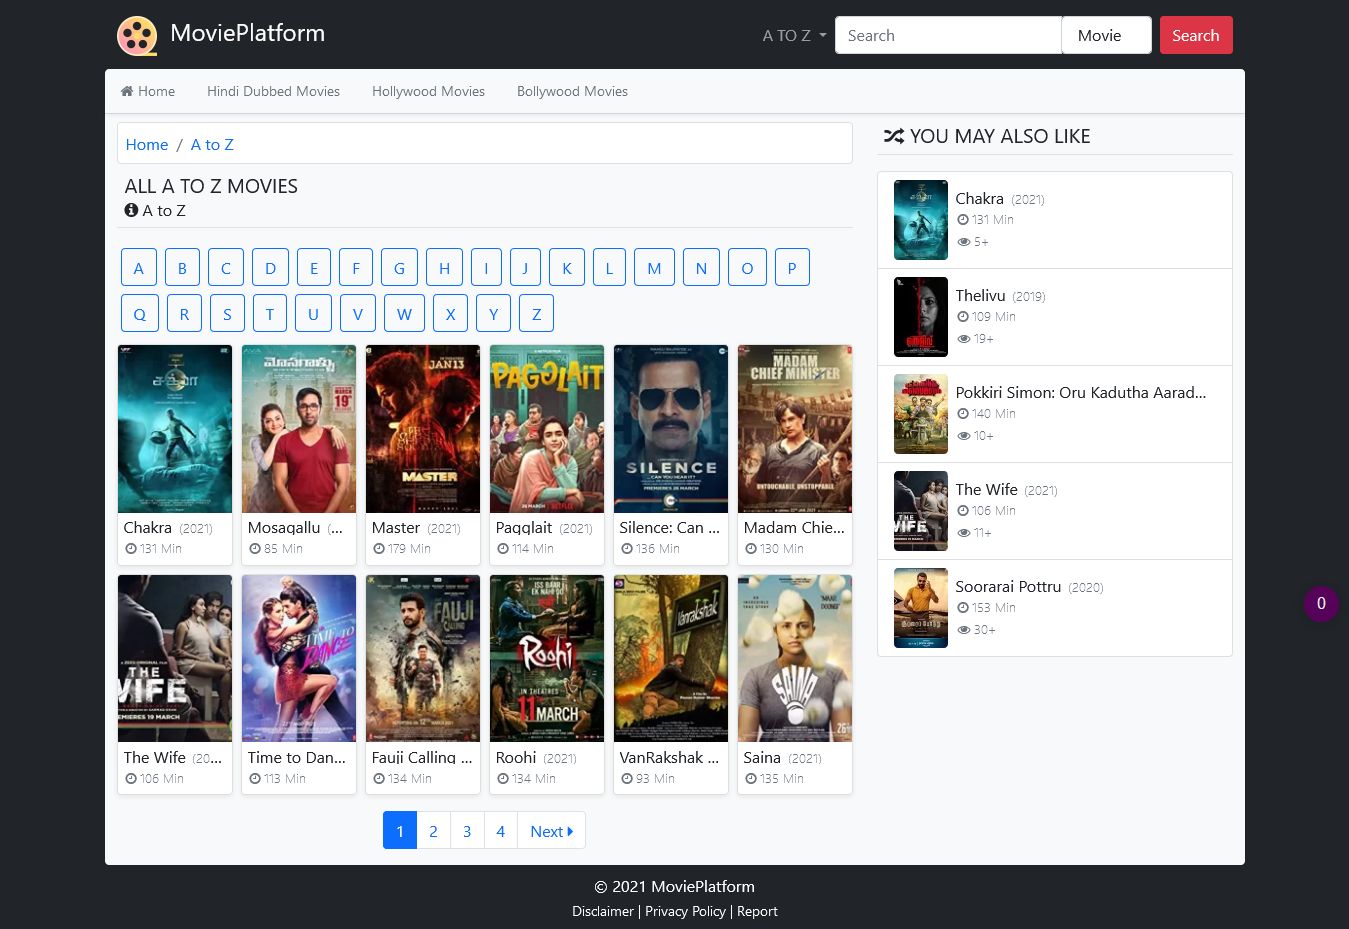1349x929 pixels.
Task: Go to Hollywood Movies section
Action: point(428,91)
